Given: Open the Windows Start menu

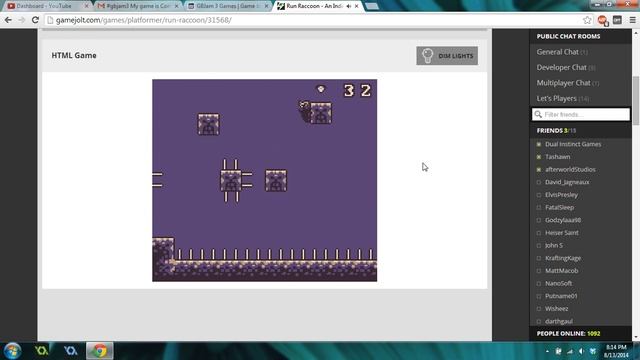Looking at the screenshot, I should [12, 351].
